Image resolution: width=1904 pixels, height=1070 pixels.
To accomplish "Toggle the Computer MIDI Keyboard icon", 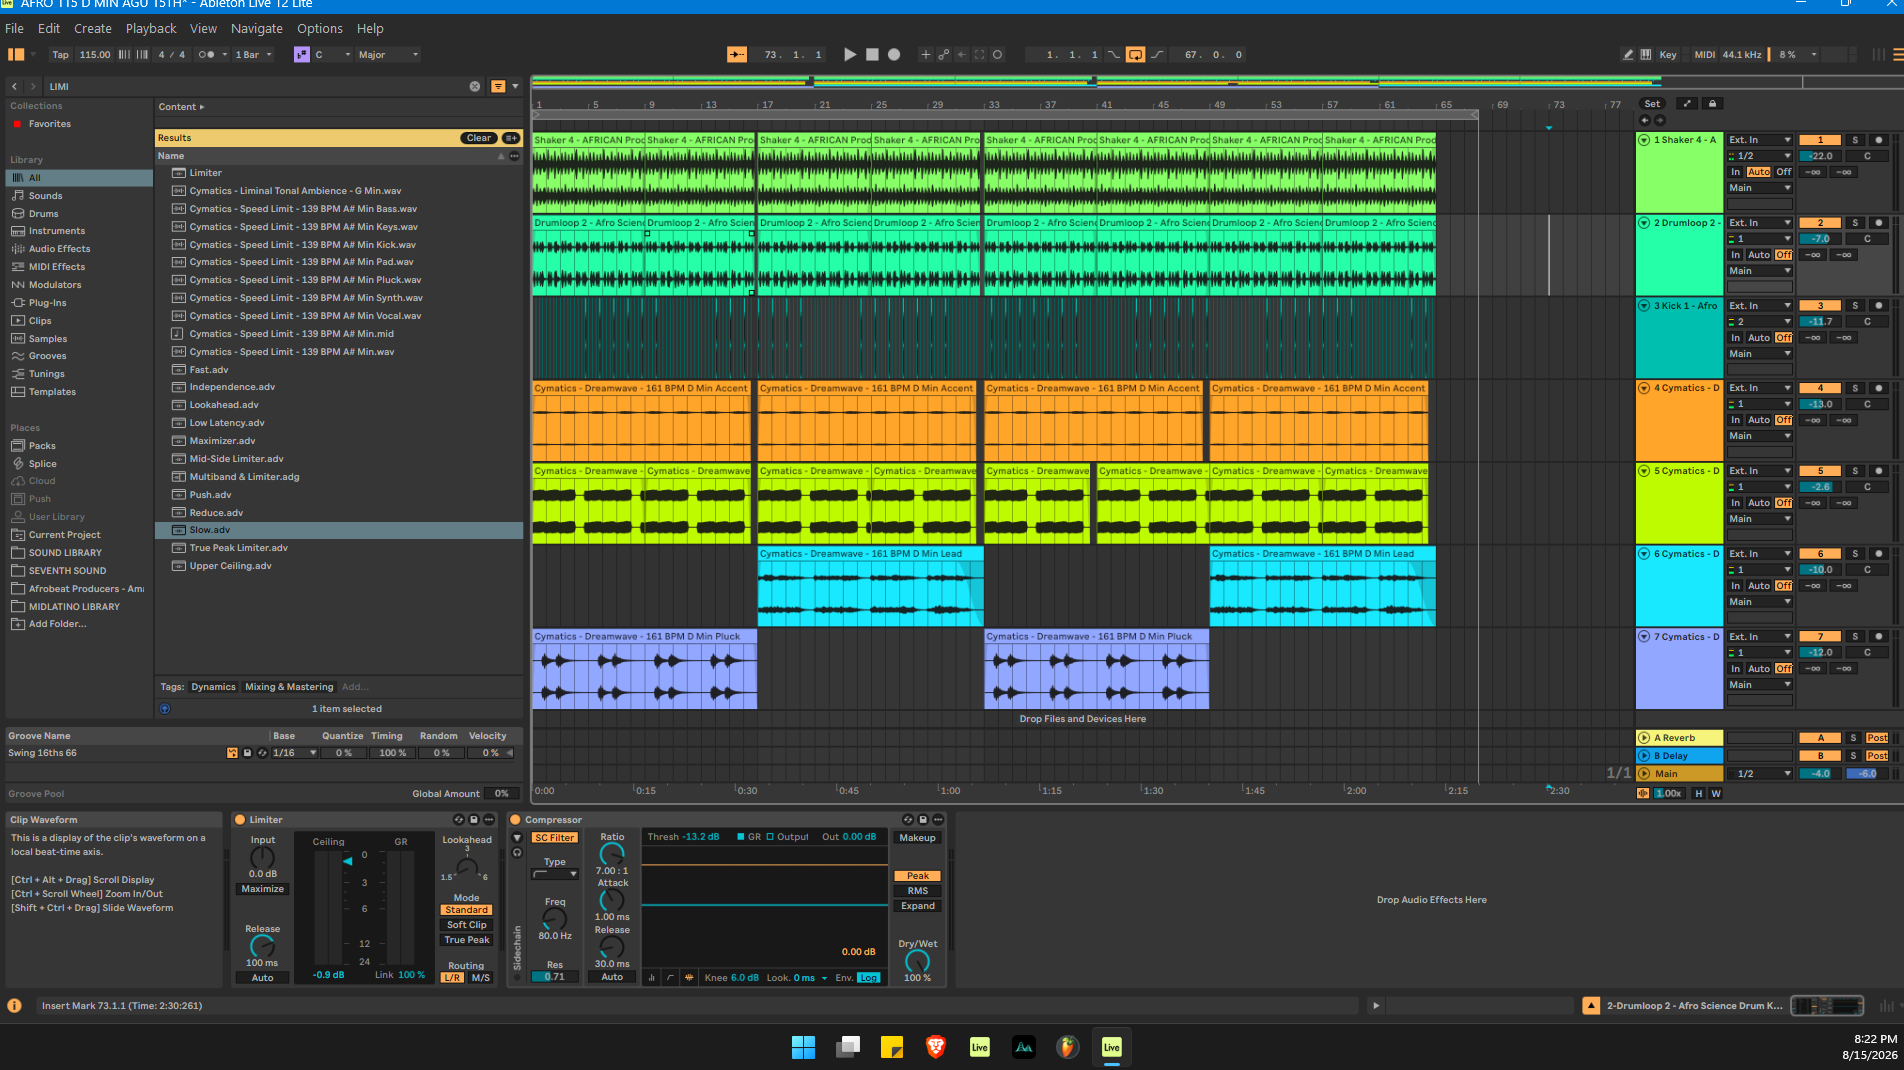I will (1646, 55).
